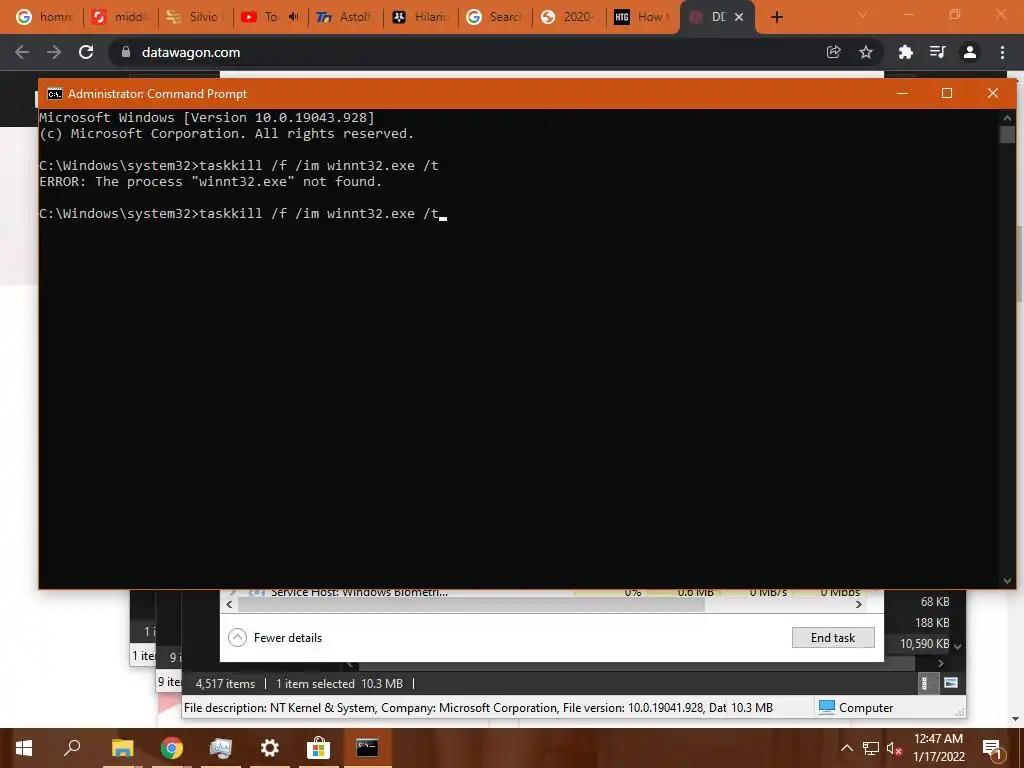Go back in Chrome history
The height and width of the screenshot is (768, 1024).
pos(22,52)
